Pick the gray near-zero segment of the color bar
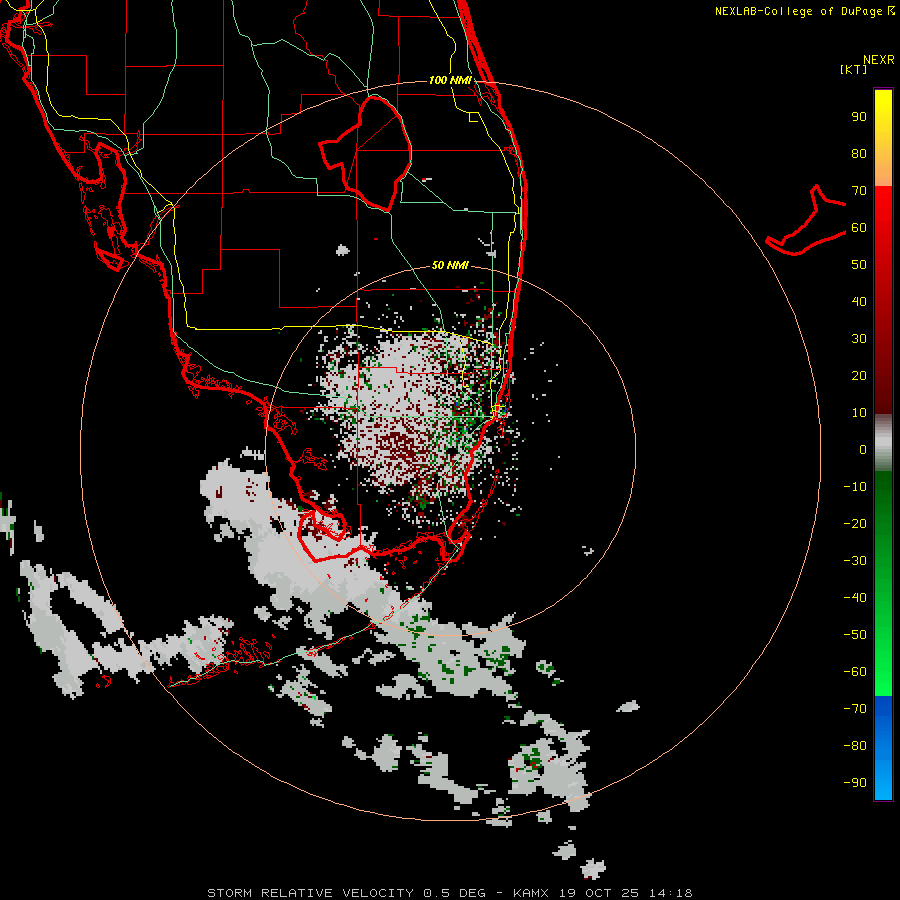Screen dimensions: 900x900 (883, 443)
